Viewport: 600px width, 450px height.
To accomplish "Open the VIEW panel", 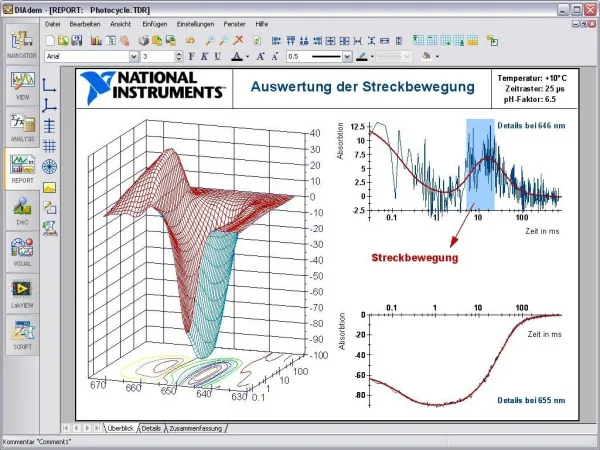I will pos(20,87).
